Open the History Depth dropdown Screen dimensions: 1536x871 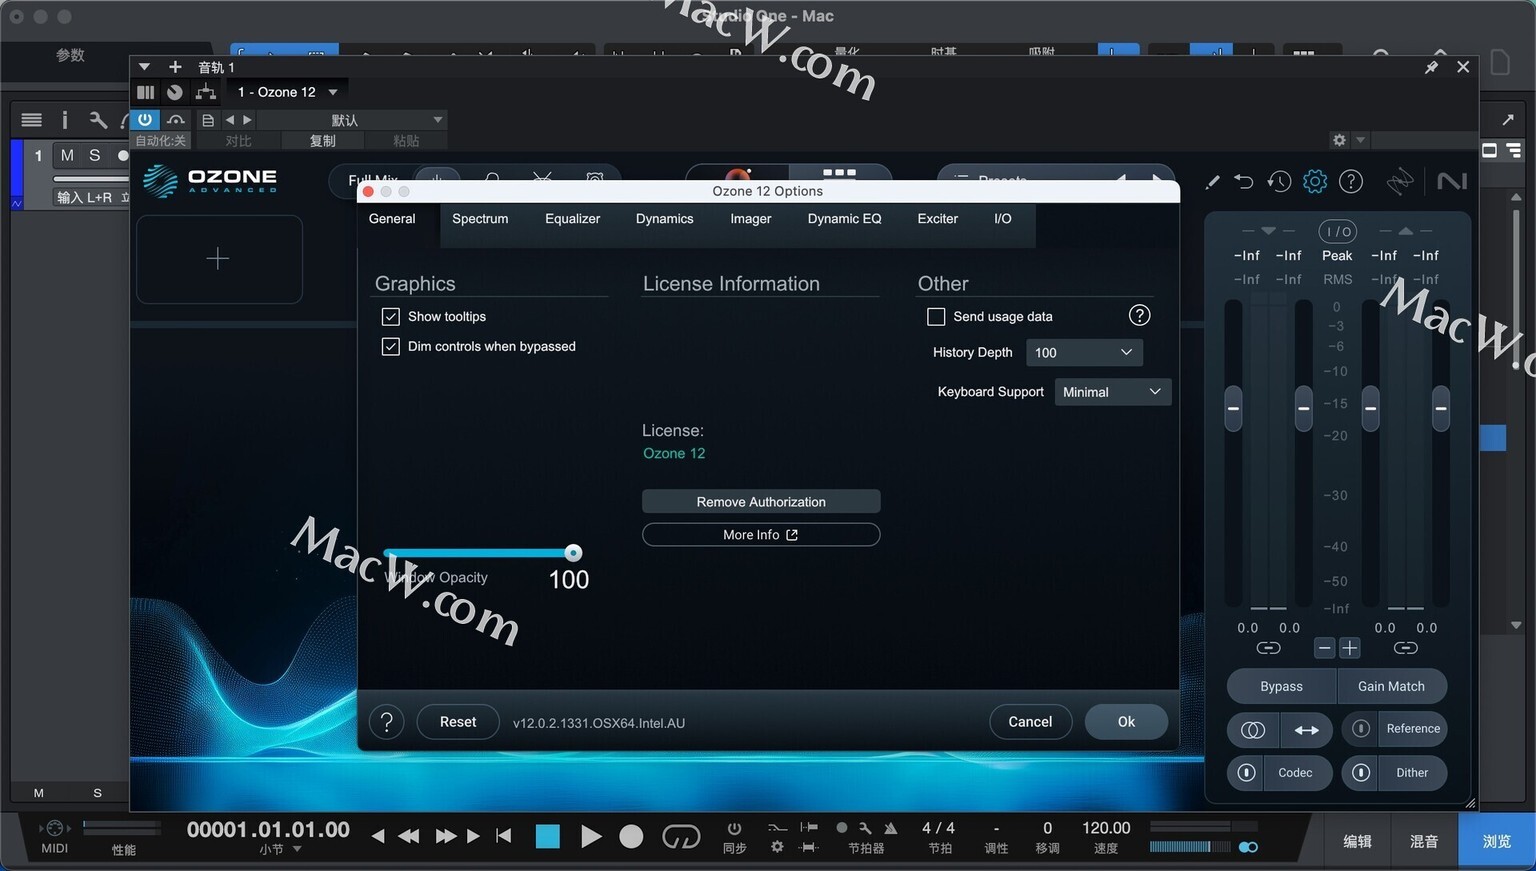click(x=1084, y=353)
